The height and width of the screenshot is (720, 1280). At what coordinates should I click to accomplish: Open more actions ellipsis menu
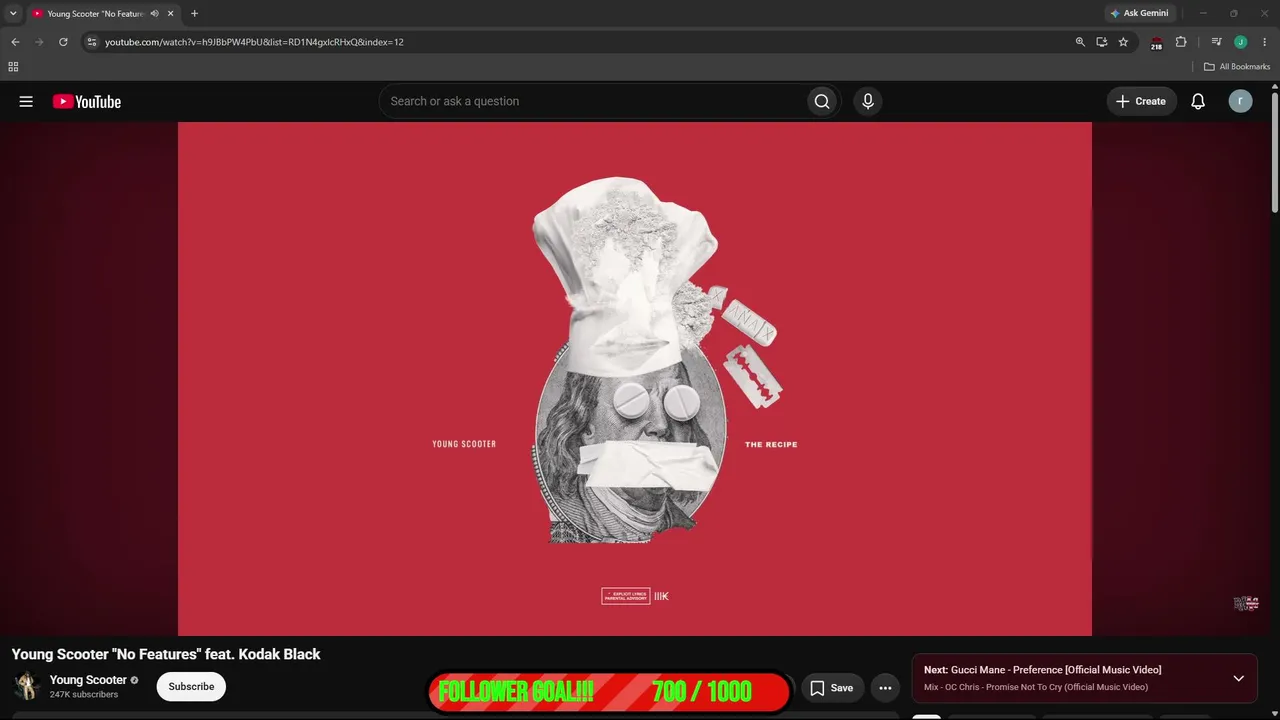pos(885,688)
